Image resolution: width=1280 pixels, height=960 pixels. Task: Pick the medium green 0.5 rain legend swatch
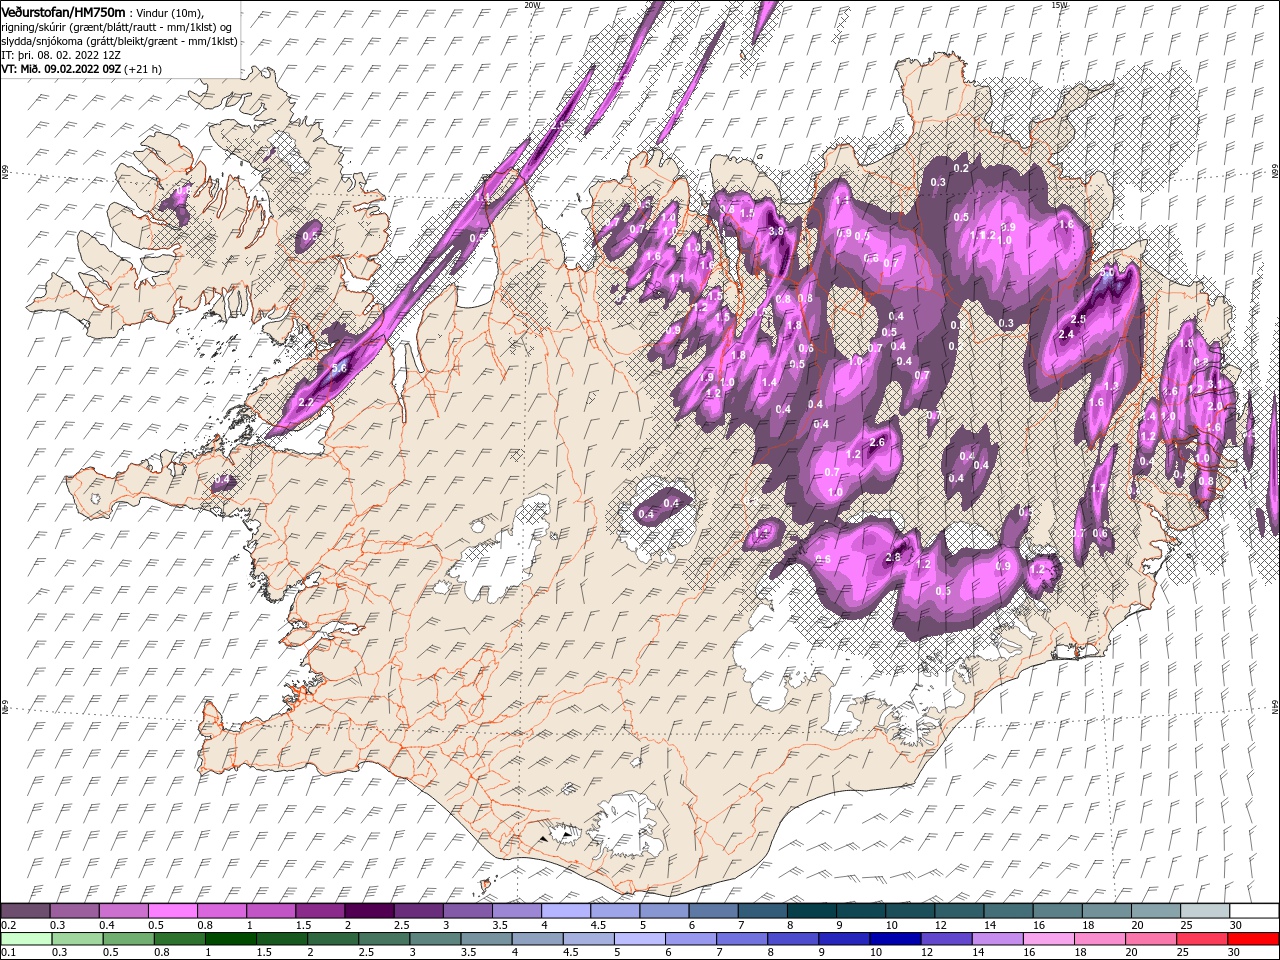click(x=128, y=939)
